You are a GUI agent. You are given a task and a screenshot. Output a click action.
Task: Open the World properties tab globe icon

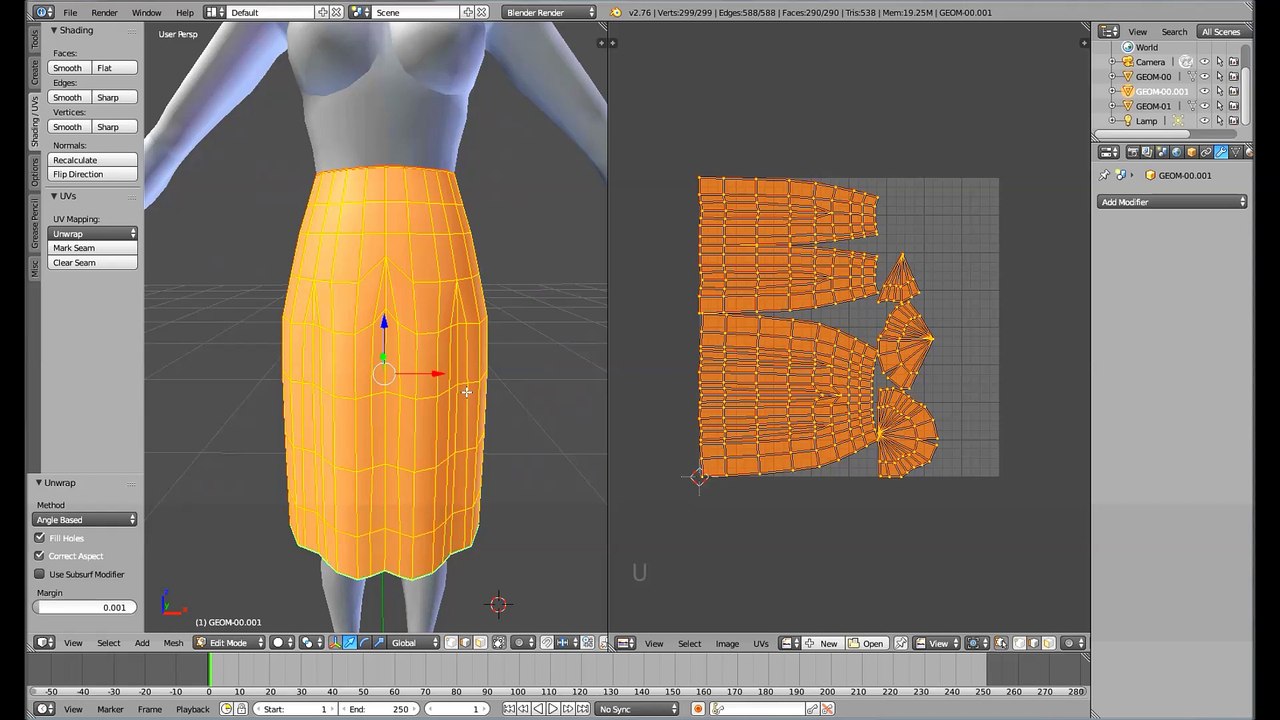click(x=1177, y=152)
